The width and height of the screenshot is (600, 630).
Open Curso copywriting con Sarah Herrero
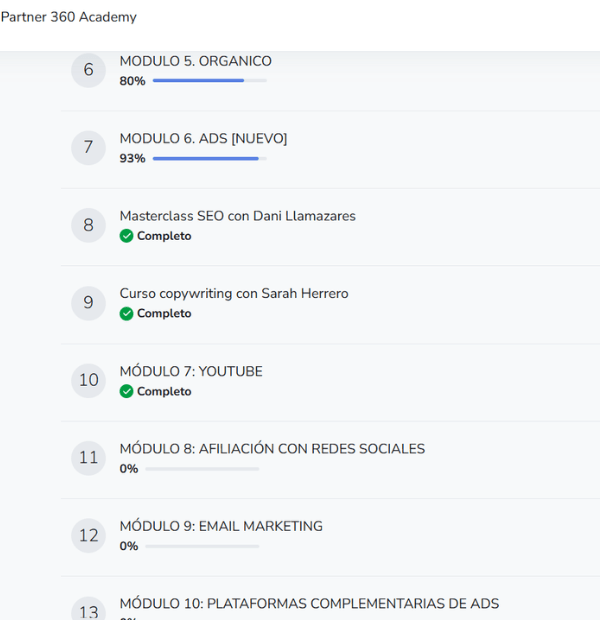click(x=234, y=294)
